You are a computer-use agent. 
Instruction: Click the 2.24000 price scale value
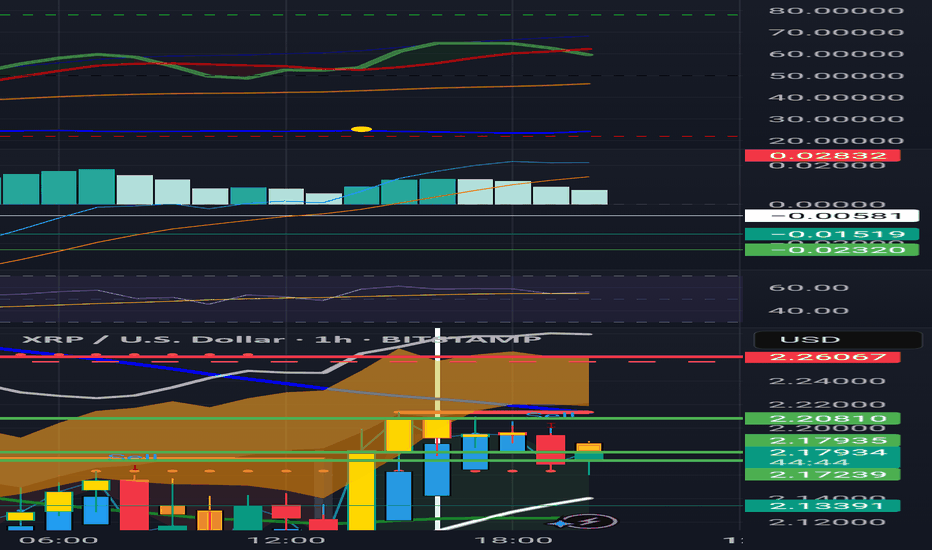(827, 381)
